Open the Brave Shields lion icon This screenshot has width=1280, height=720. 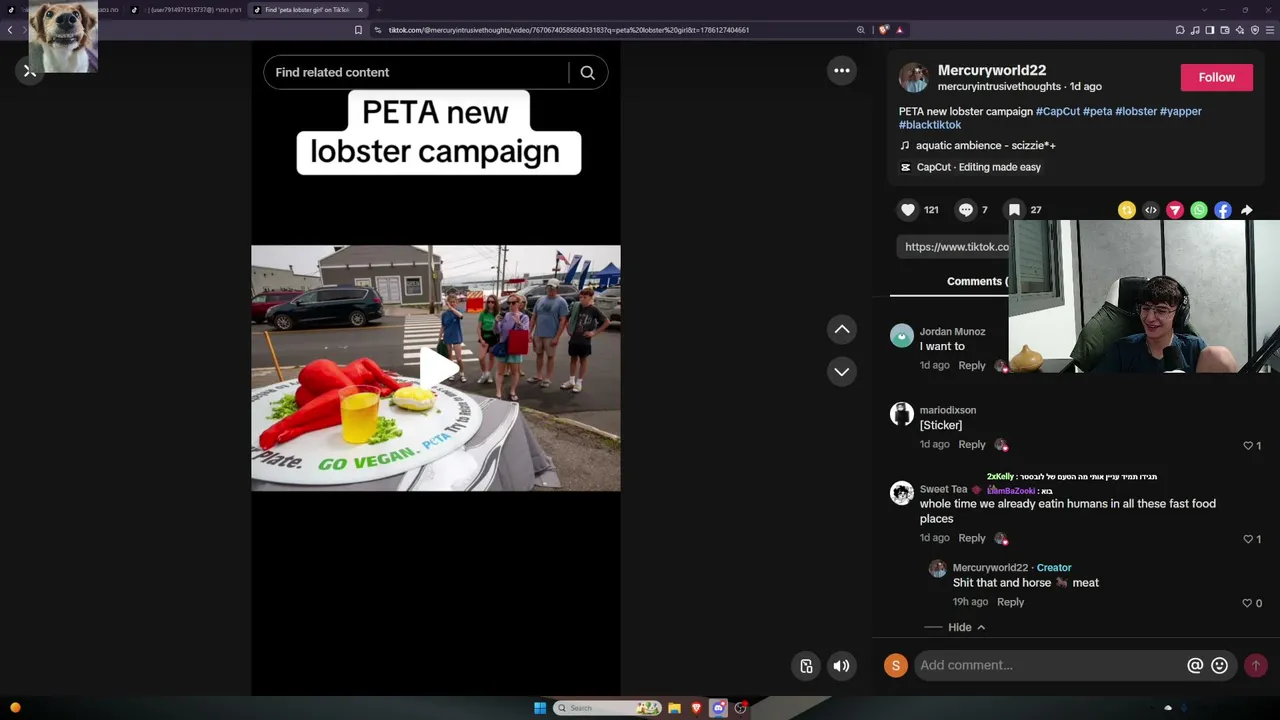pos(884,30)
